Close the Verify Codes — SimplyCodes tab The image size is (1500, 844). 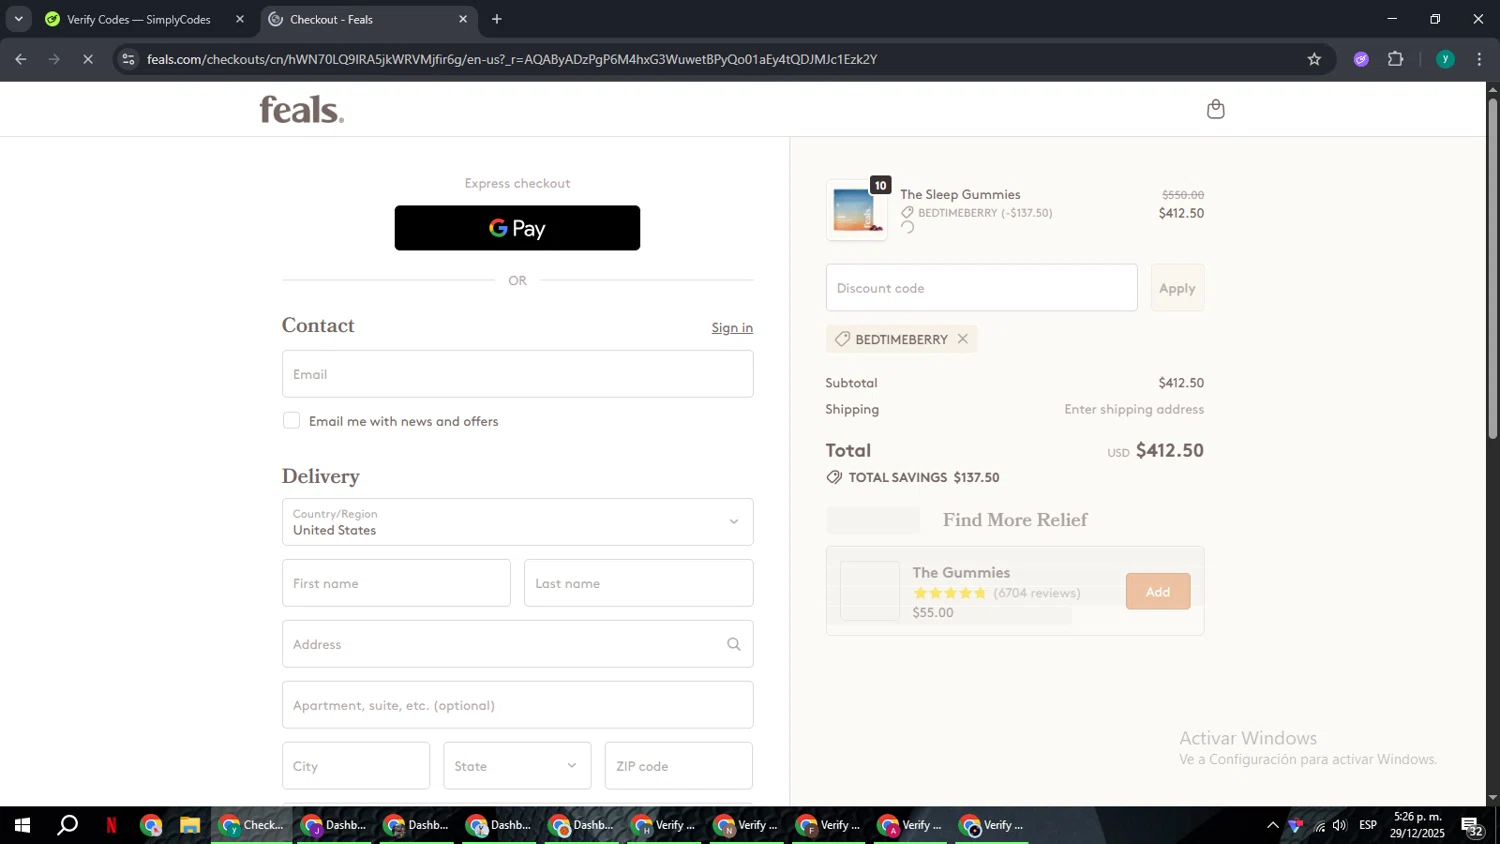[240, 19]
